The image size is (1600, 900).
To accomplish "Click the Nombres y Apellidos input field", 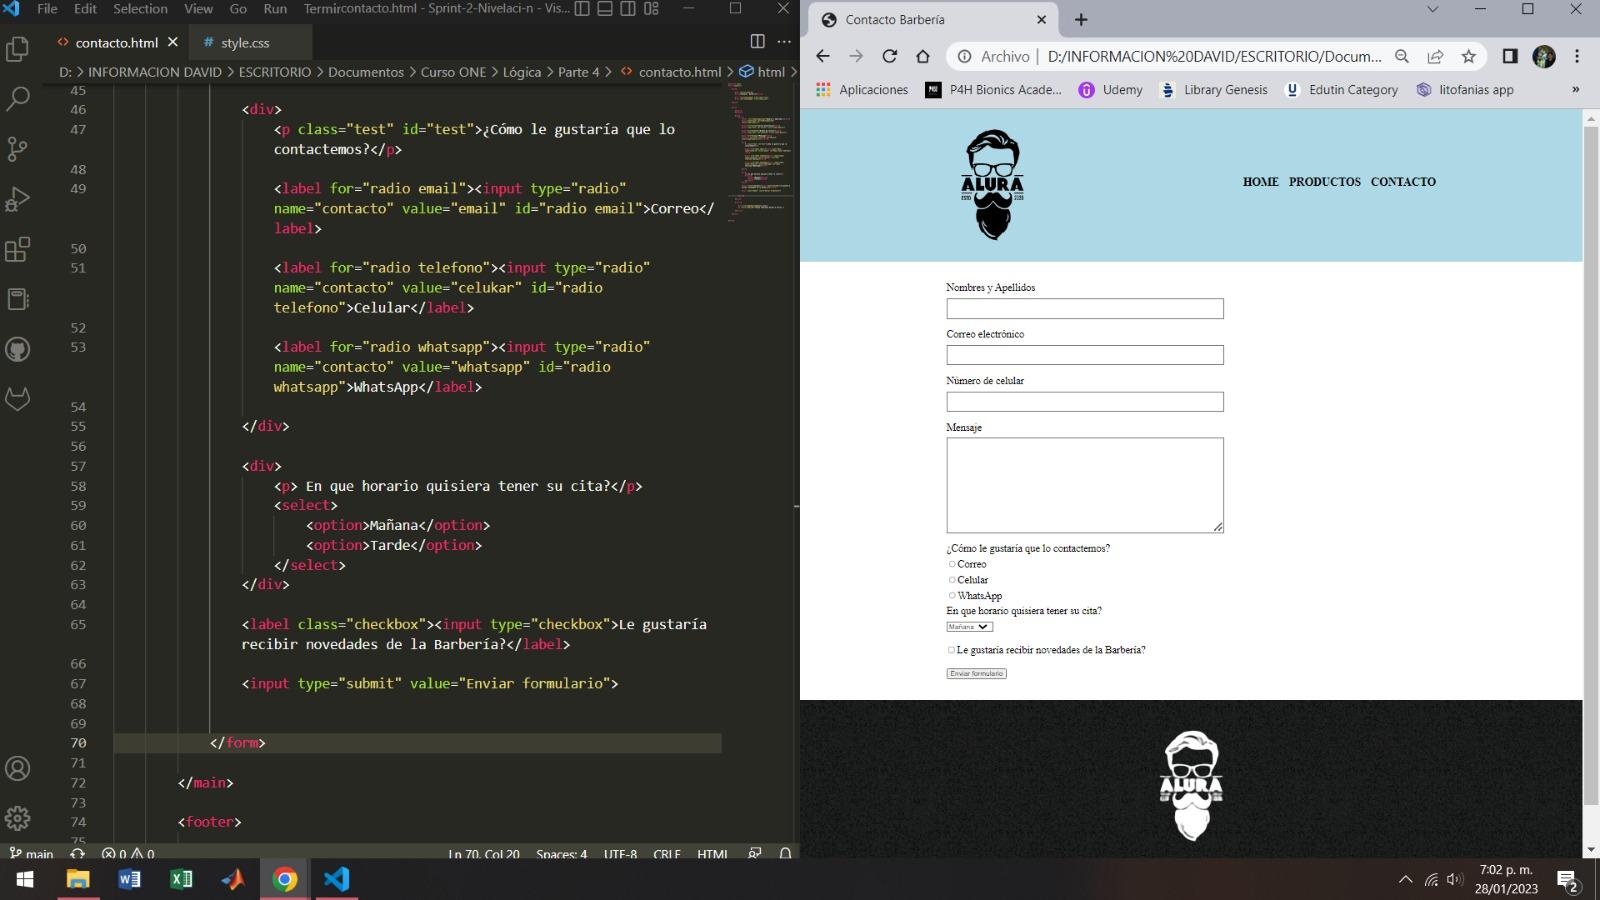I will pos(1085,308).
